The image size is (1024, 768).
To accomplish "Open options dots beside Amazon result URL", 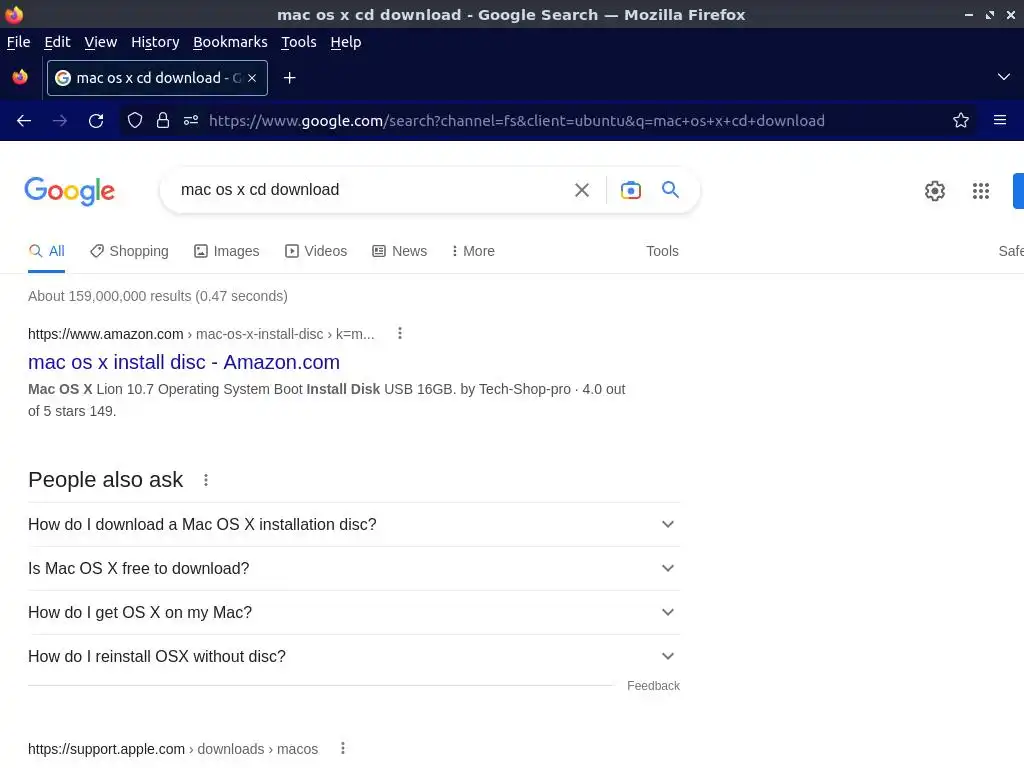I will pyautogui.click(x=400, y=334).
